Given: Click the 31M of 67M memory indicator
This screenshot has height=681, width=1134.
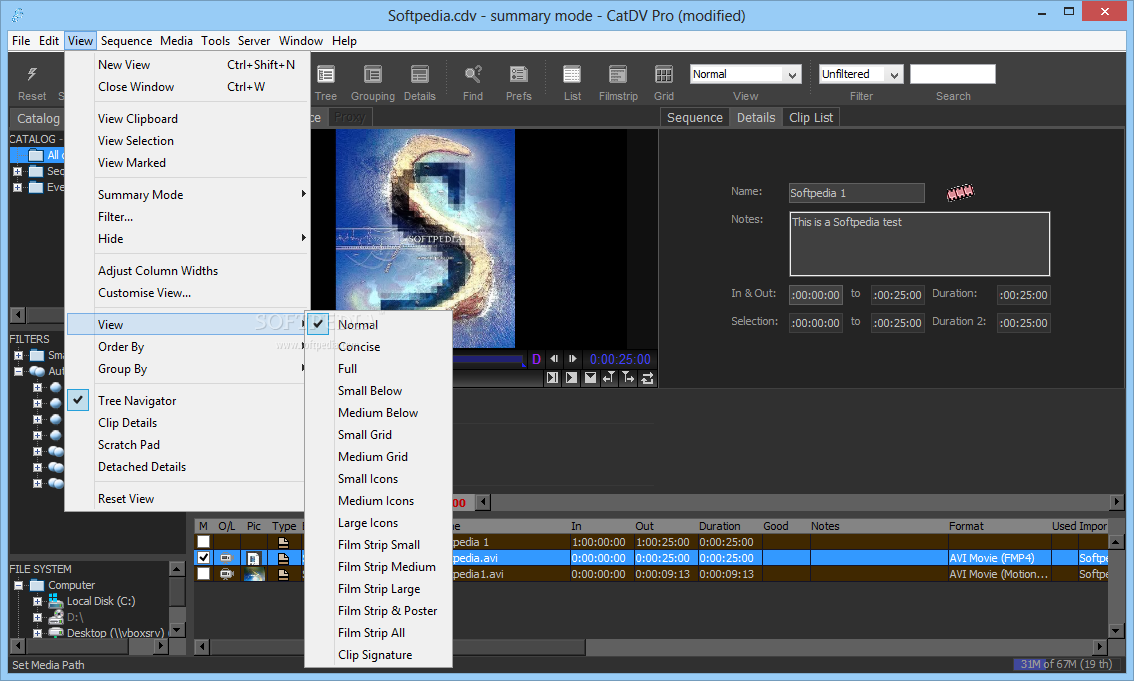Looking at the screenshot, I should pos(1066,664).
